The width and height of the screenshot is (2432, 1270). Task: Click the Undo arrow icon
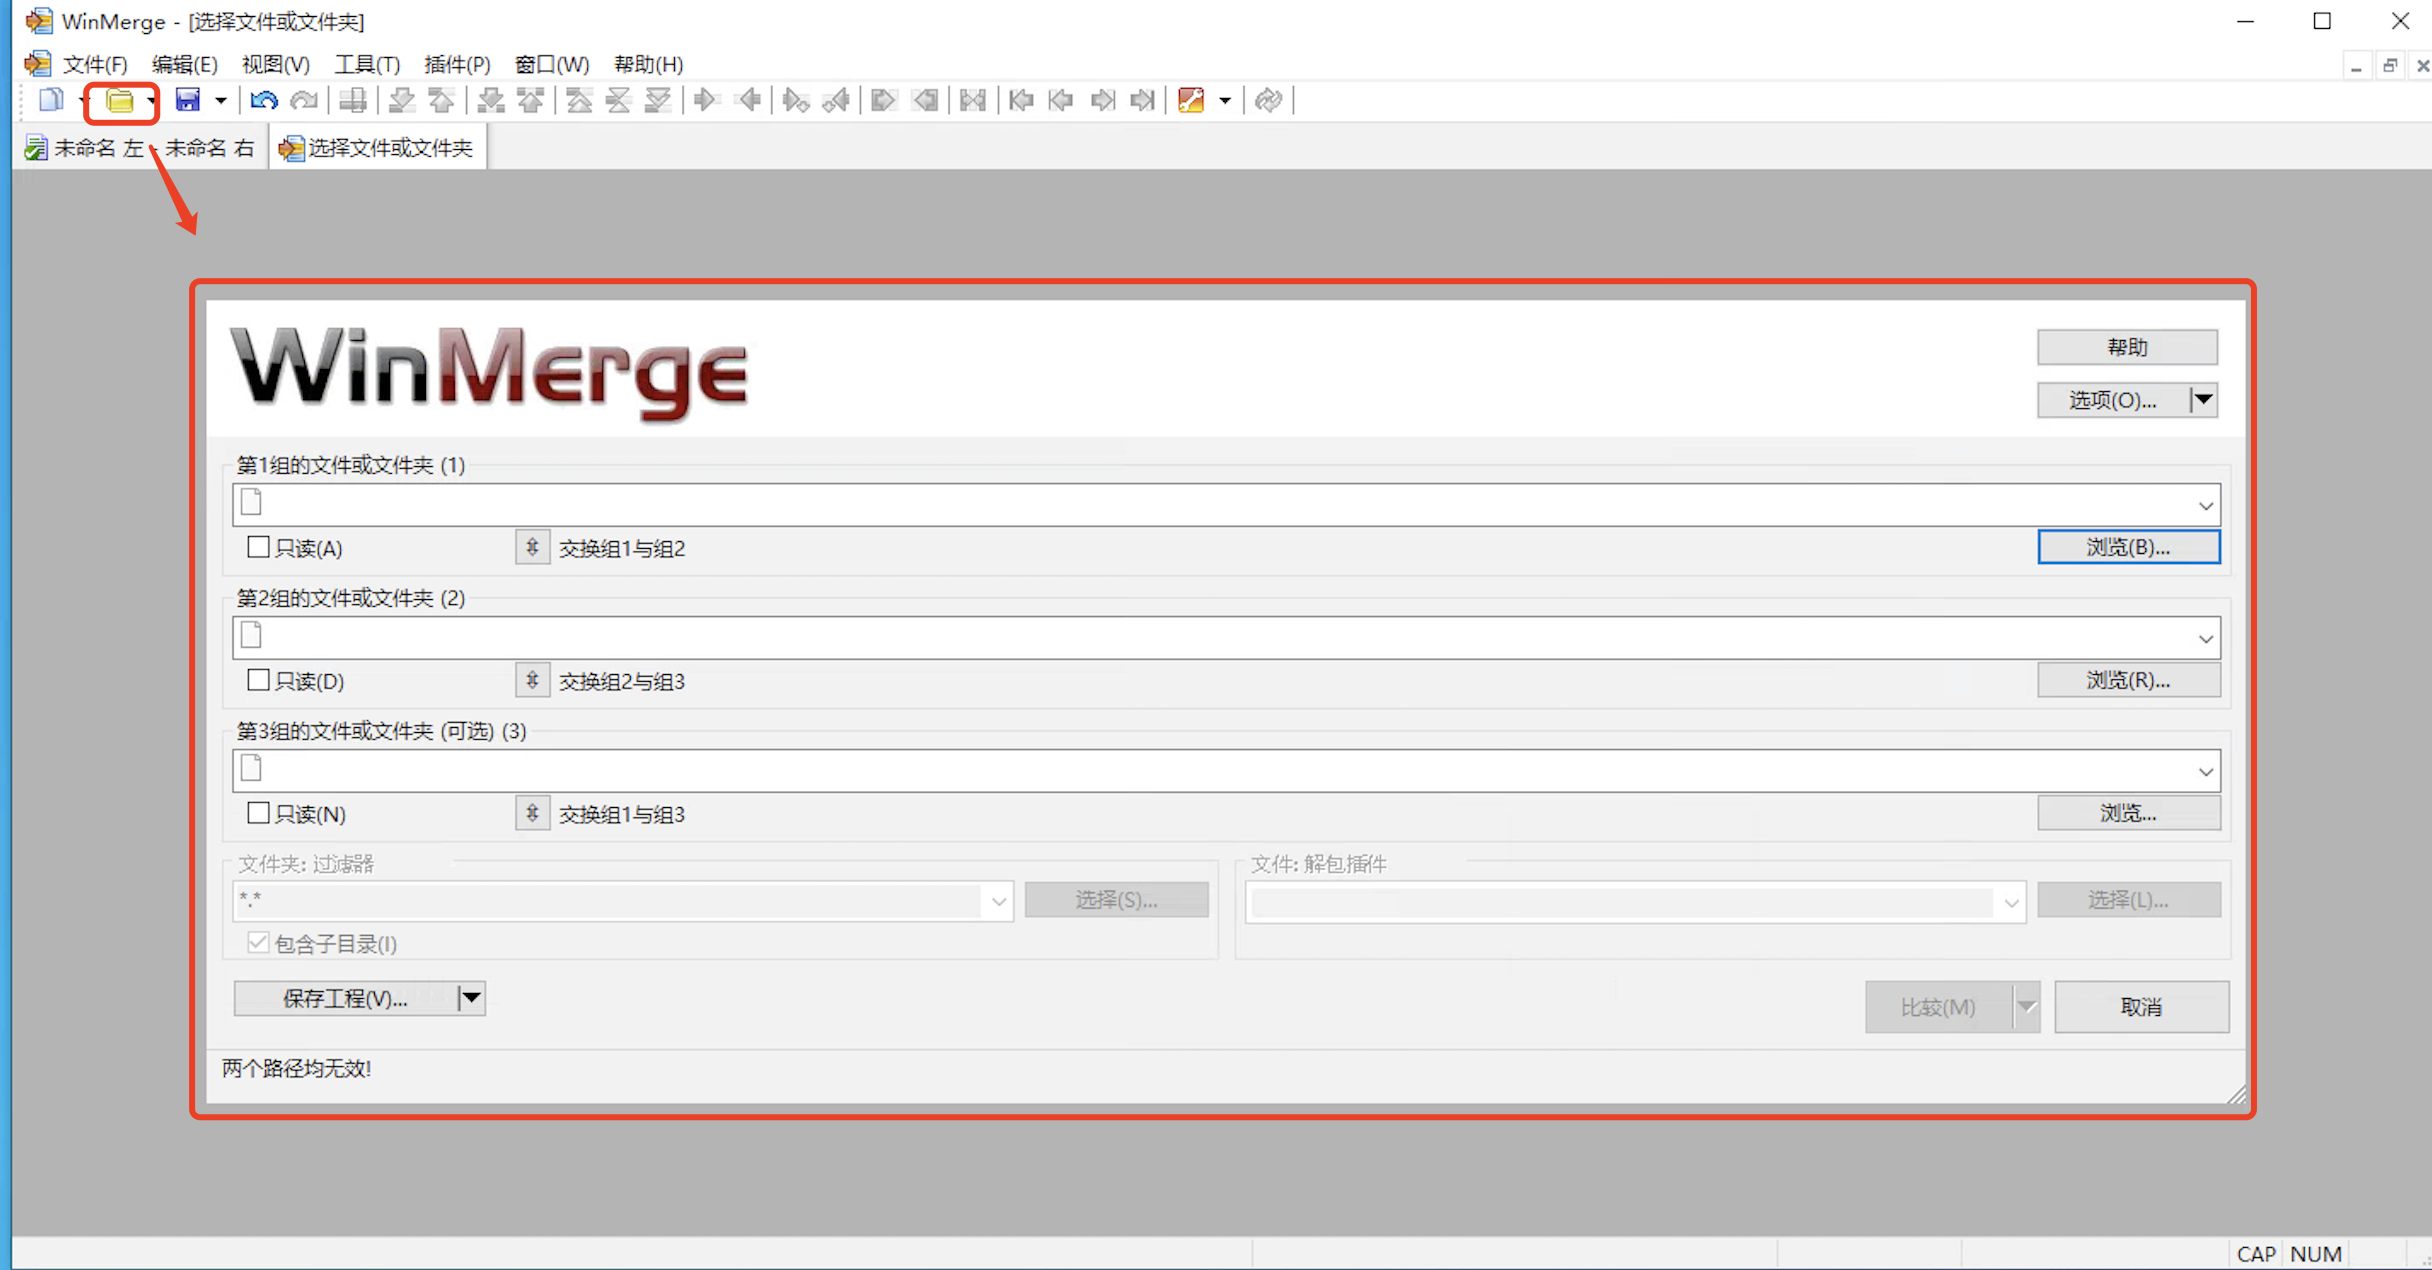pyautogui.click(x=263, y=100)
